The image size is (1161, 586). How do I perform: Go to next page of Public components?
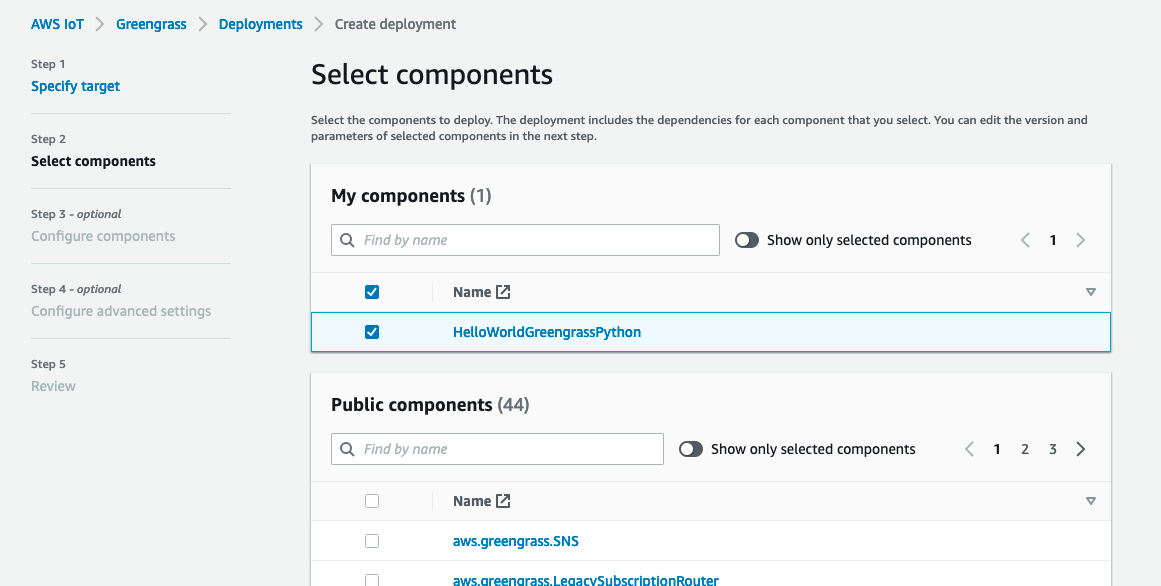coord(1081,449)
